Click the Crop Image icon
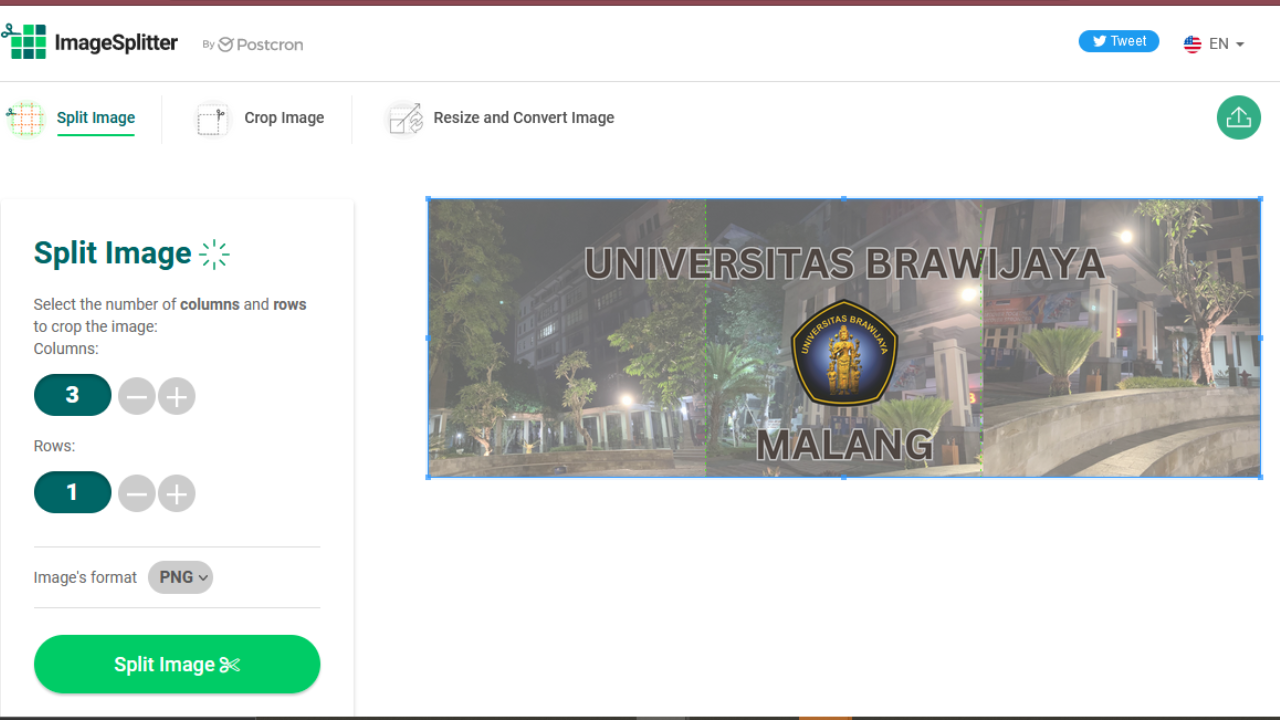The width and height of the screenshot is (1280, 720). pyautogui.click(x=212, y=119)
